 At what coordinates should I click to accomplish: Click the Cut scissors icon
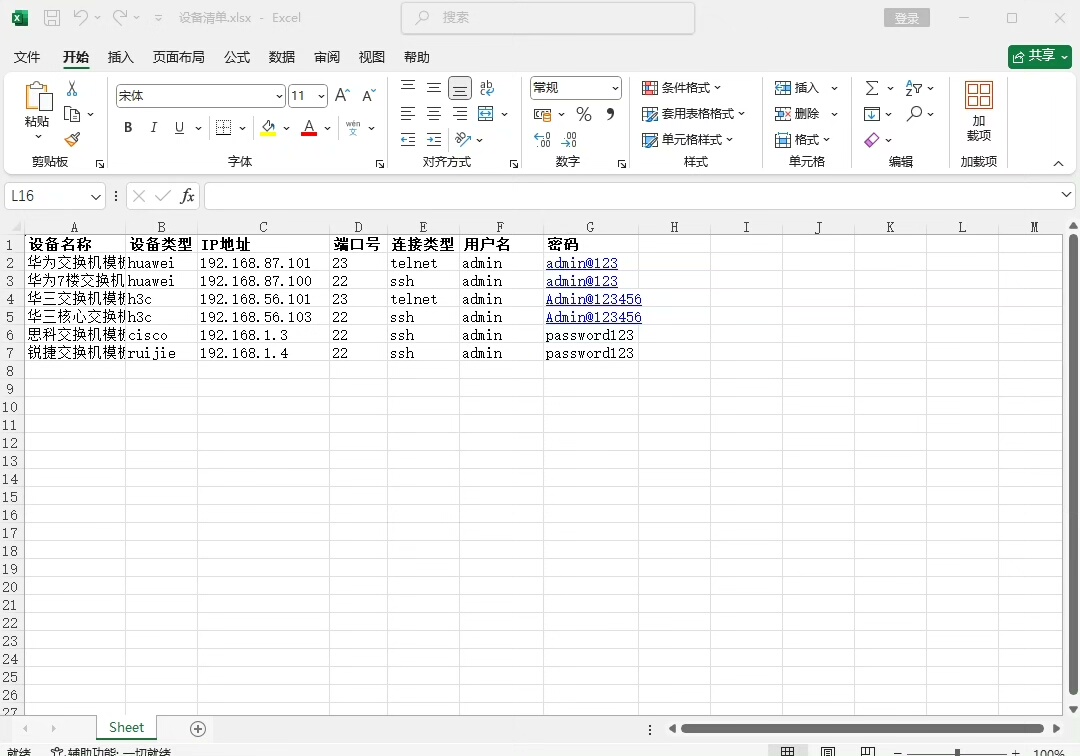click(x=72, y=89)
